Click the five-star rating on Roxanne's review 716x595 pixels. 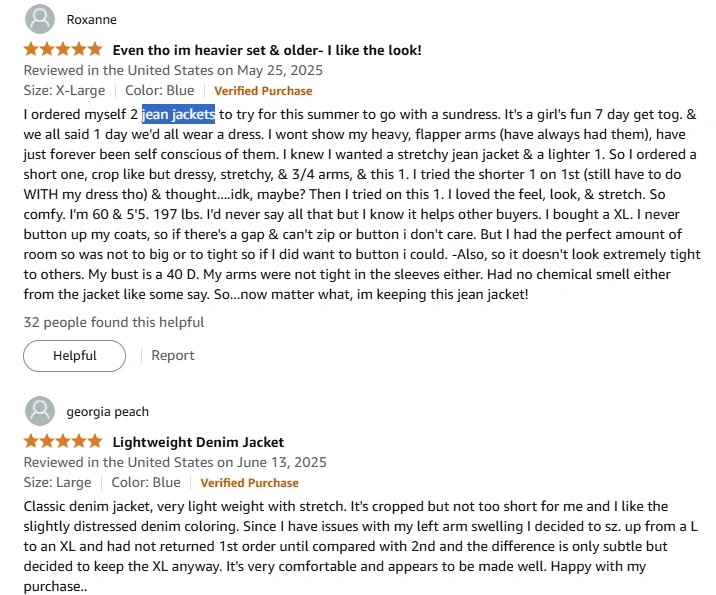[x=63, y=49]
